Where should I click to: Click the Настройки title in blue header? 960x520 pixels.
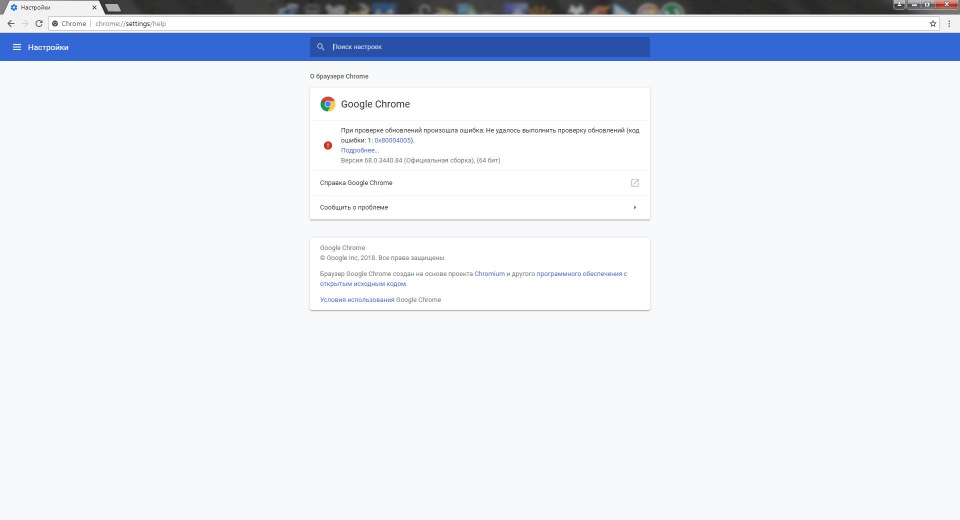pos(48,47)
